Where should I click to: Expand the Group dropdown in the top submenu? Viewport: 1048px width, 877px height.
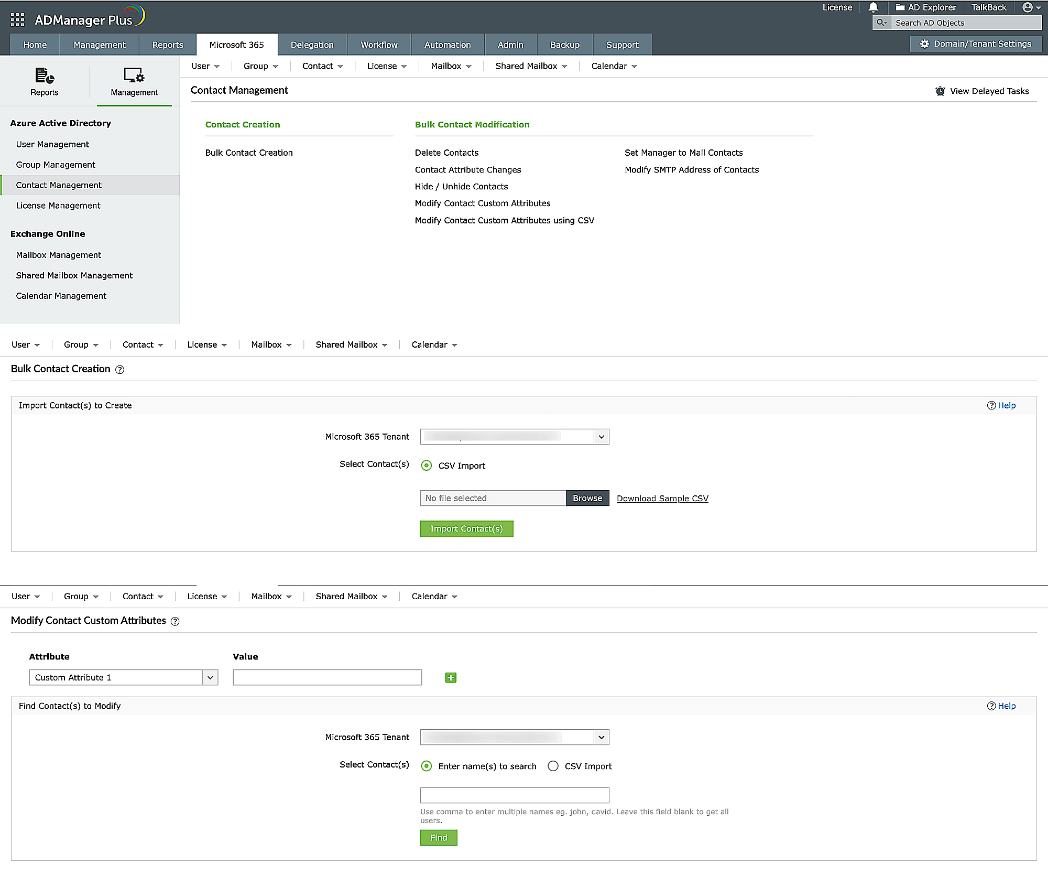tap(261, 66)
